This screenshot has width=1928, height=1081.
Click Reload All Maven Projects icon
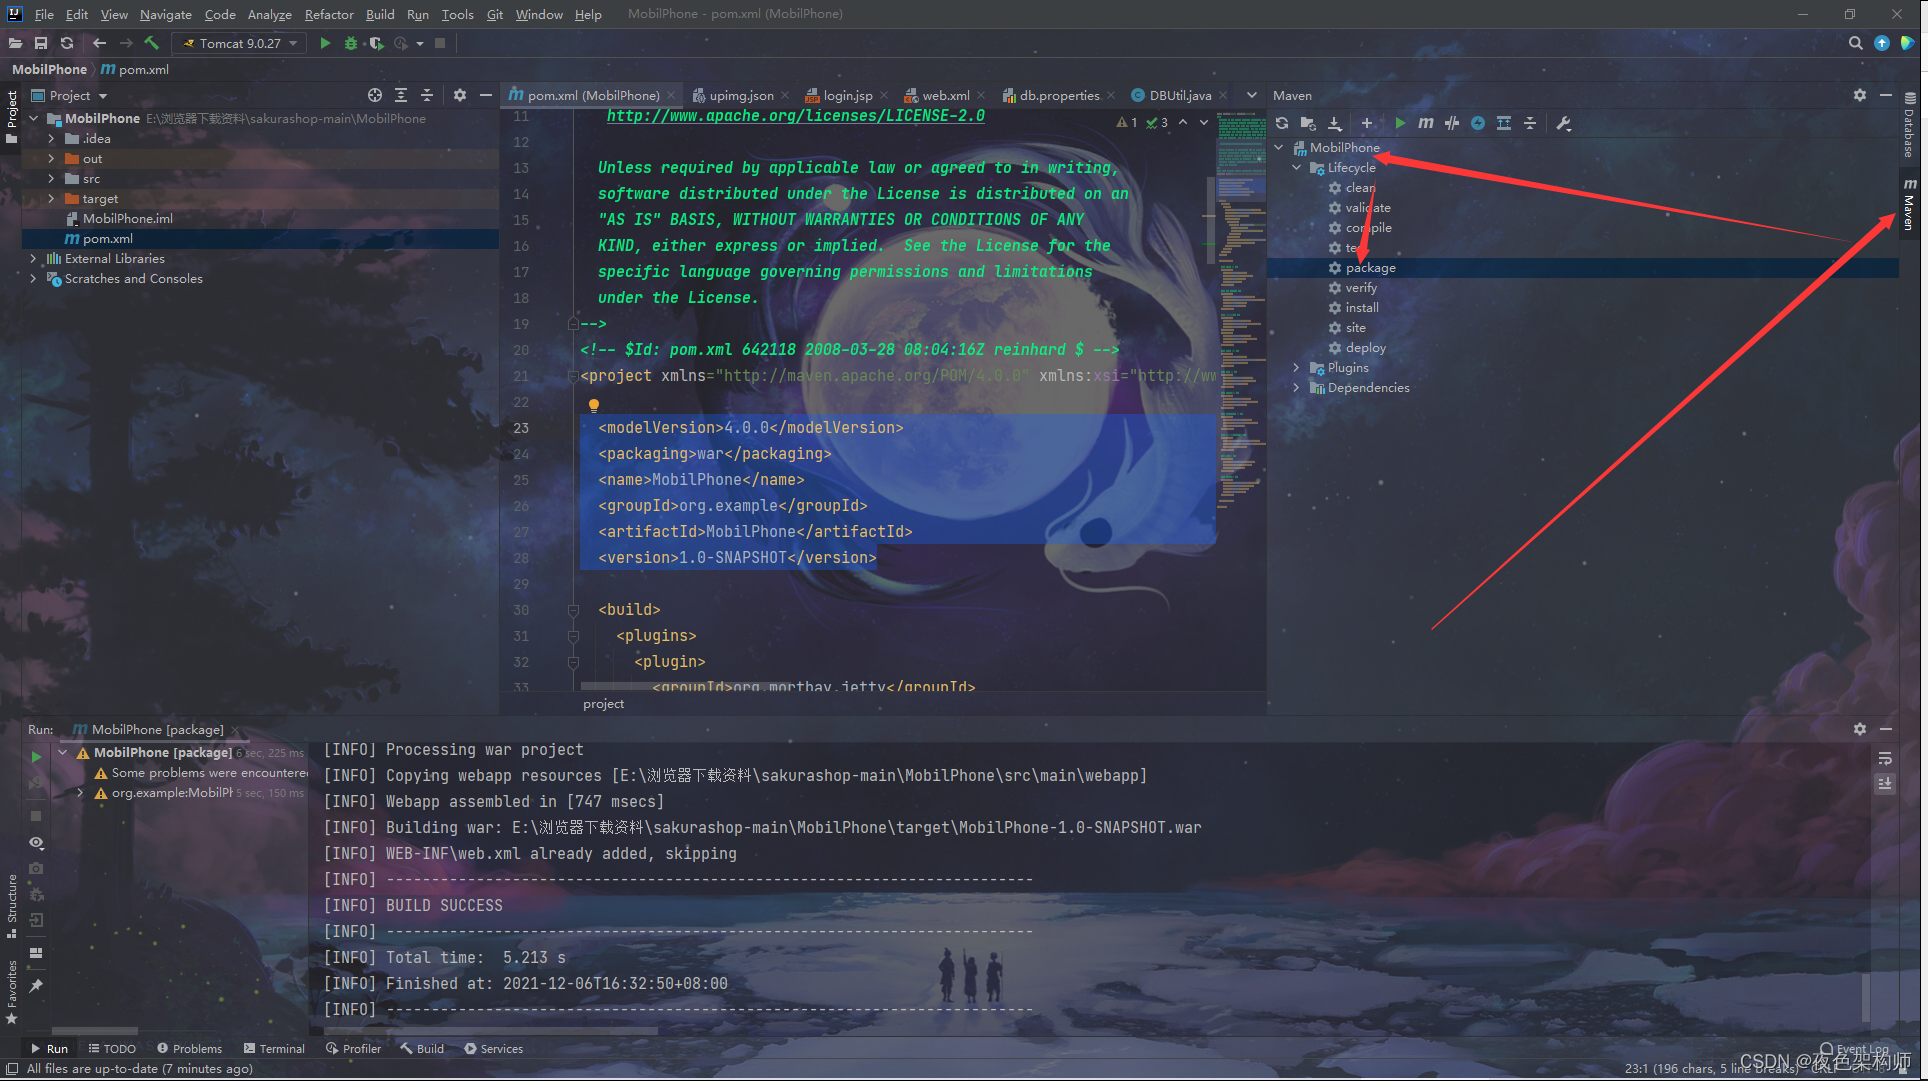tap(1282, 123)
